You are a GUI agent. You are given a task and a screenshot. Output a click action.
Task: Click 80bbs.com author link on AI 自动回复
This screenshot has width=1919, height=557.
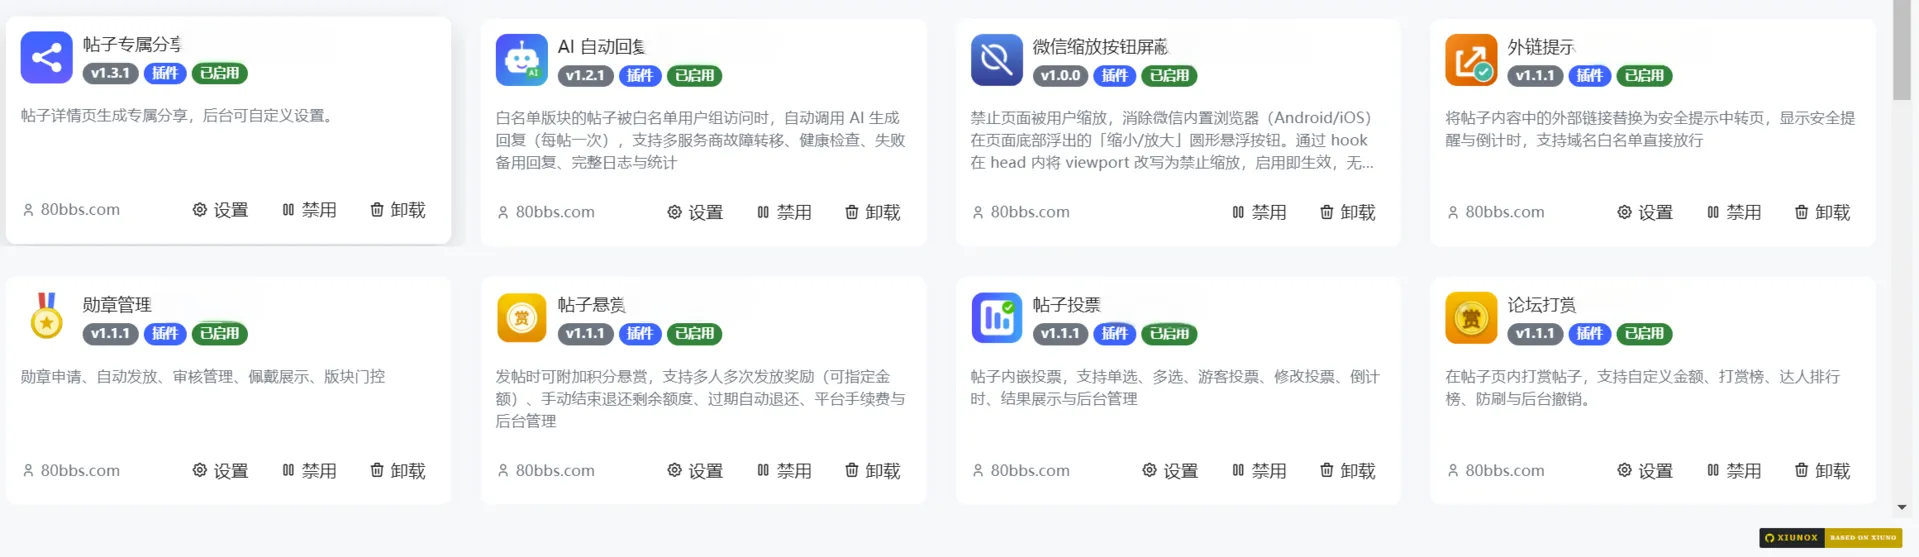click(546, 212)
